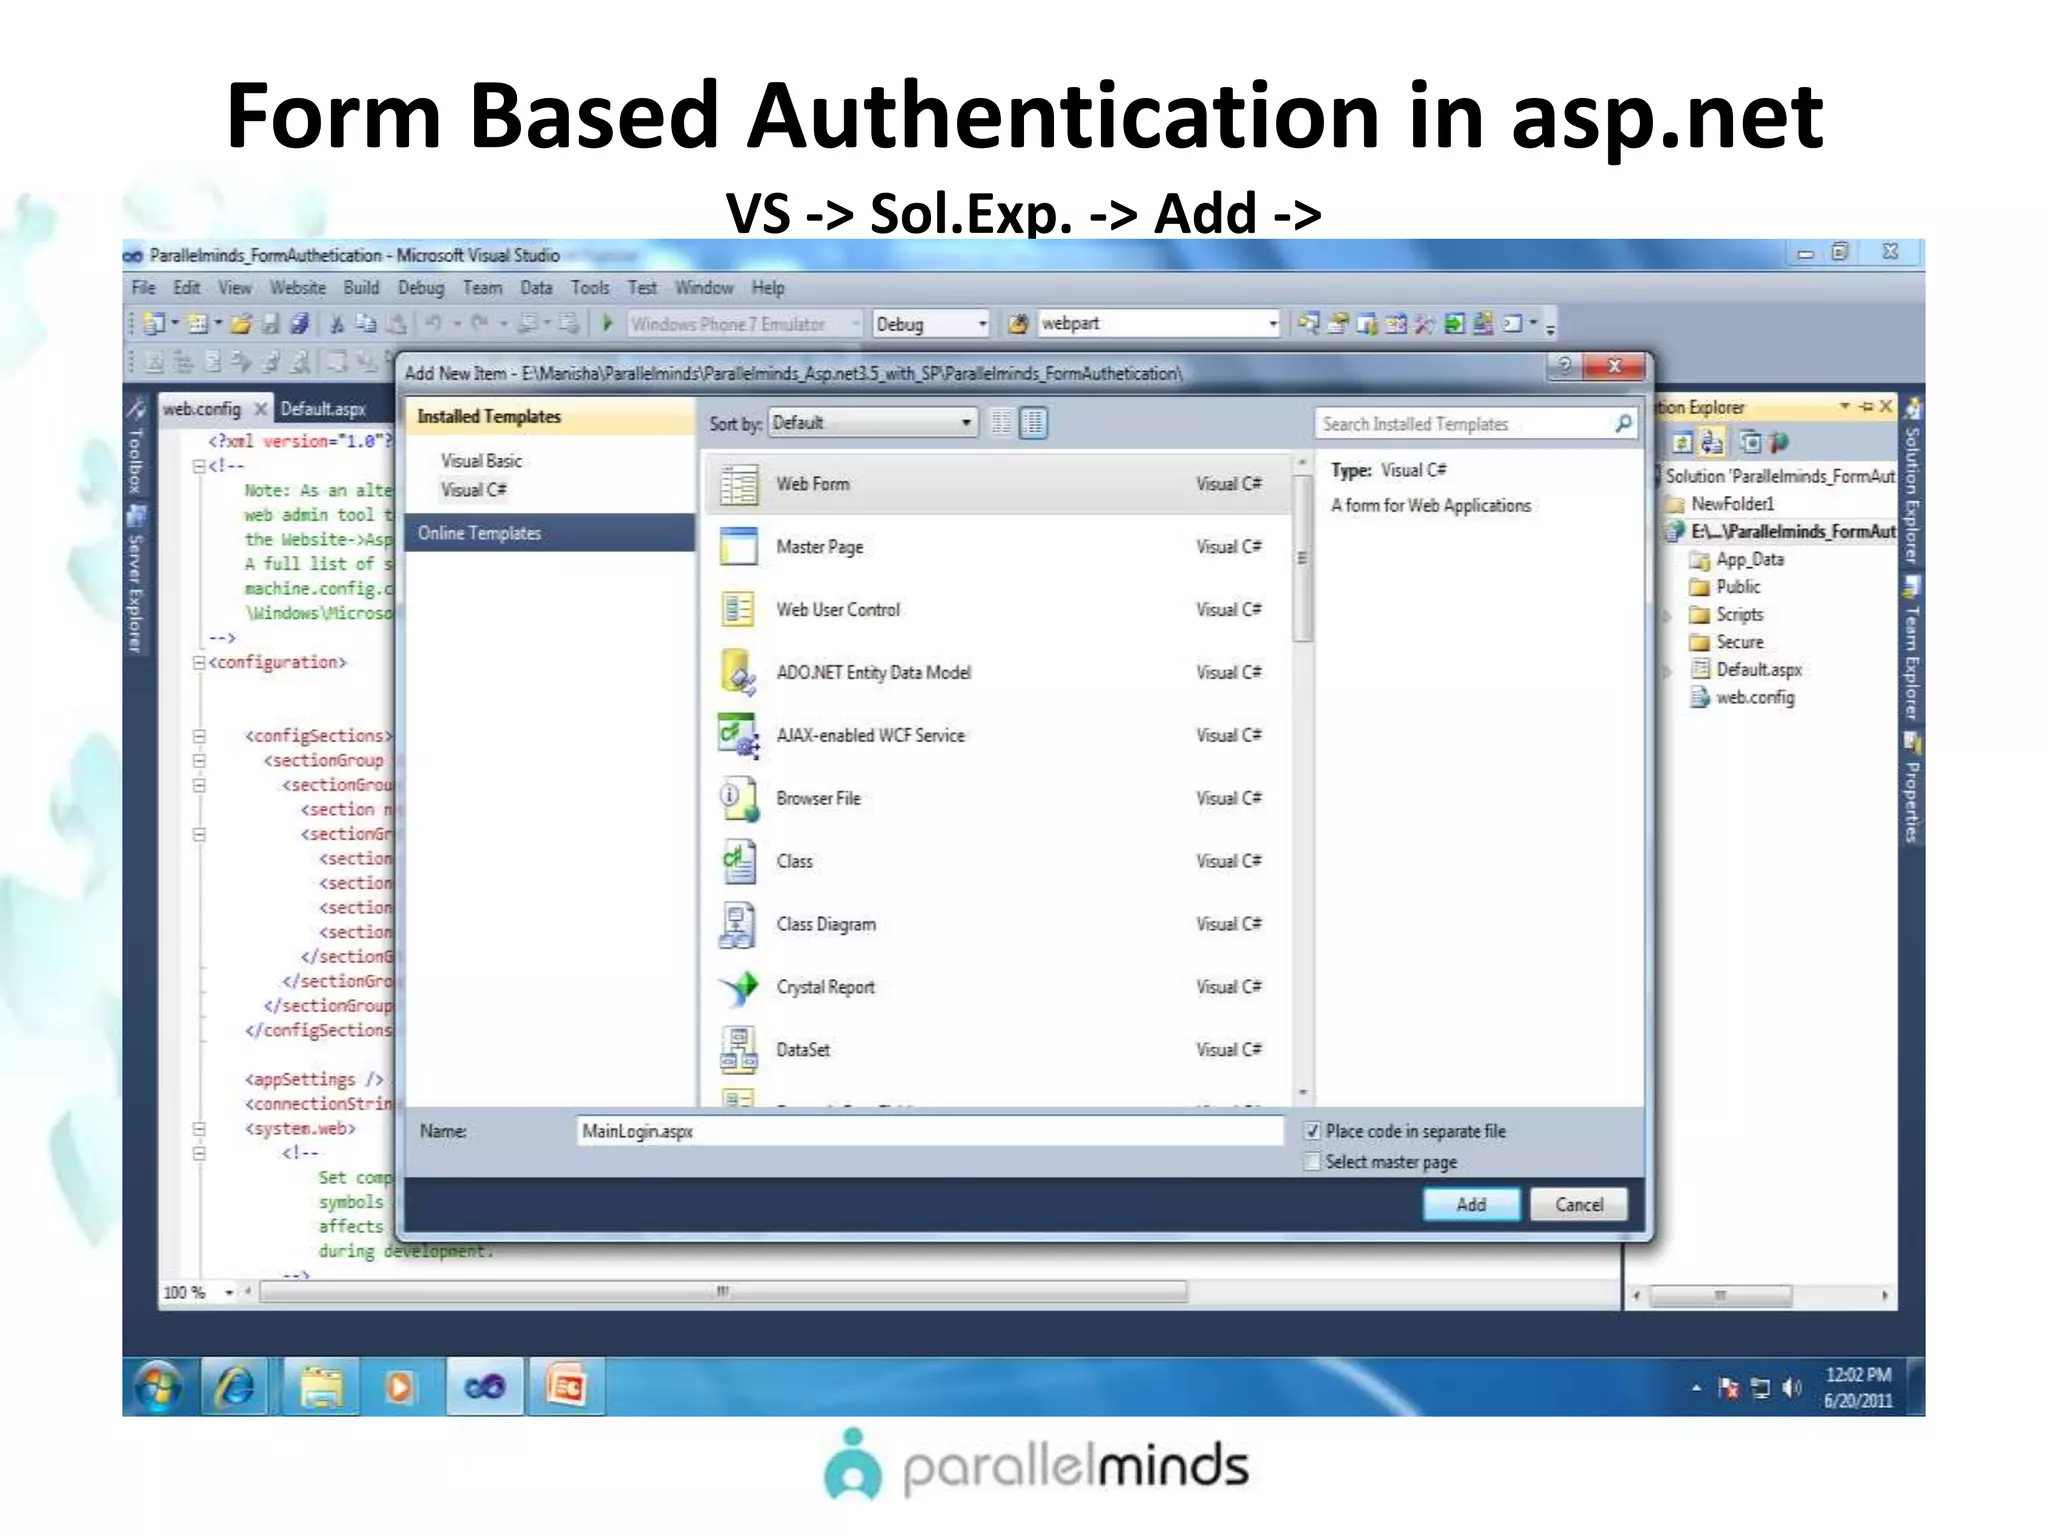The height and width of the screenshot is (1536, 2048).
Task: Click the Cancel button in dialog
Action: [1578, 1205]
